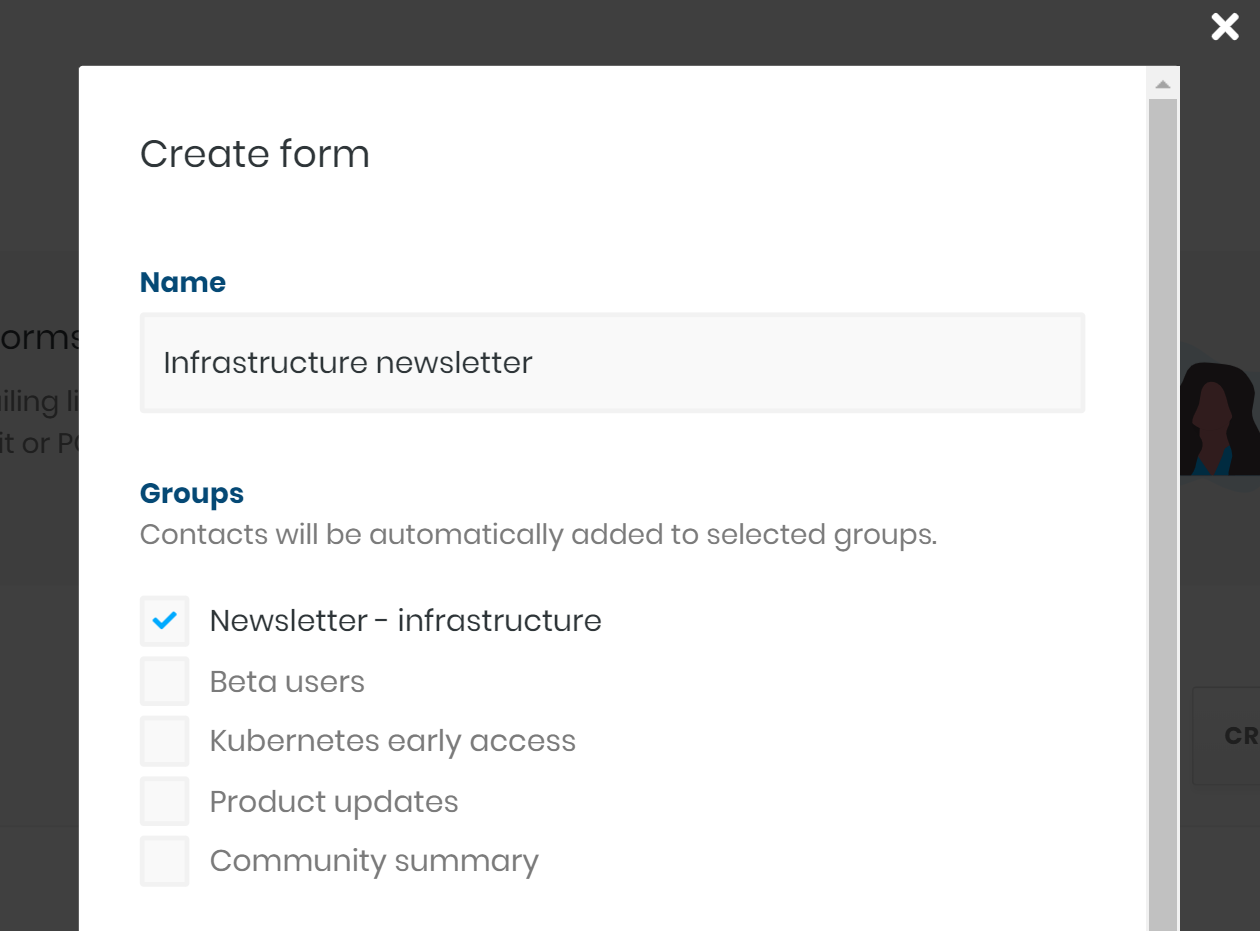Click the Name input field
Viewport: 1260px width, 931px height.
[612, 363]
